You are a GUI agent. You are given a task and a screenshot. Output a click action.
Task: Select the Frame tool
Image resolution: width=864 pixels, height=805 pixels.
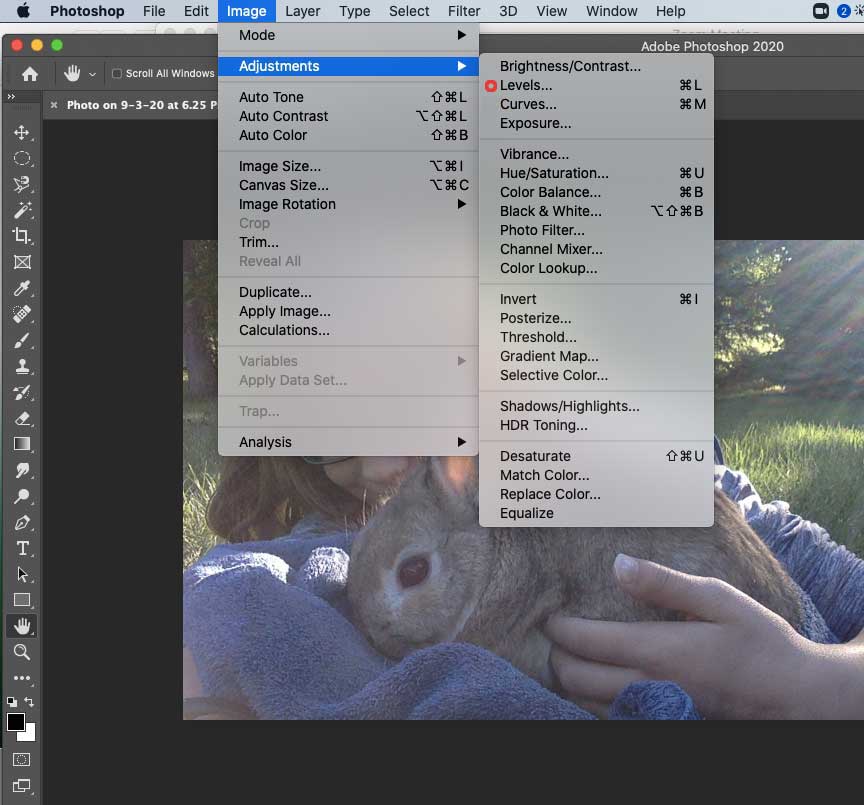point(22,262)
